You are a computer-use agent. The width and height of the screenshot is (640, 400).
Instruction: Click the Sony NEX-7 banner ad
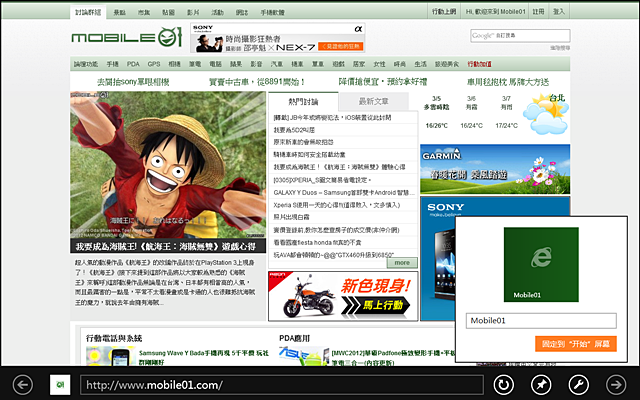pos(278,38)
